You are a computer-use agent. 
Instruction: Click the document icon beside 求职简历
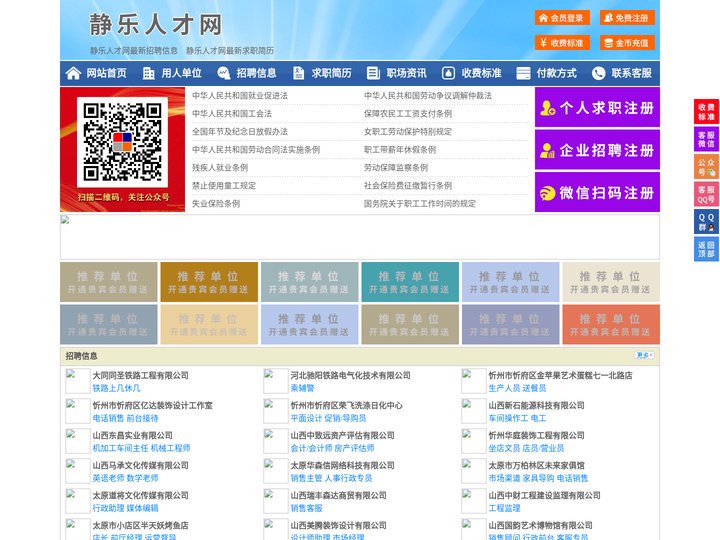click(x=298, y=73)
